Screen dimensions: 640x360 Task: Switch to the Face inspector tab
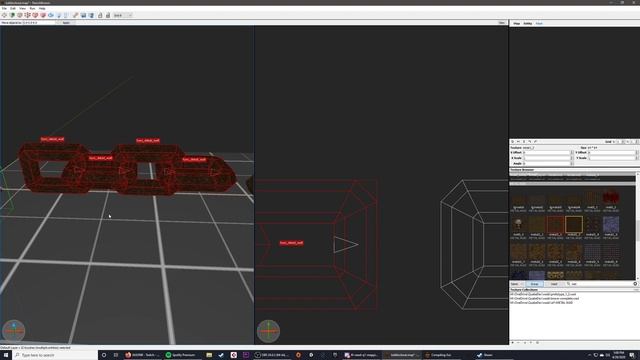[539, 24]
